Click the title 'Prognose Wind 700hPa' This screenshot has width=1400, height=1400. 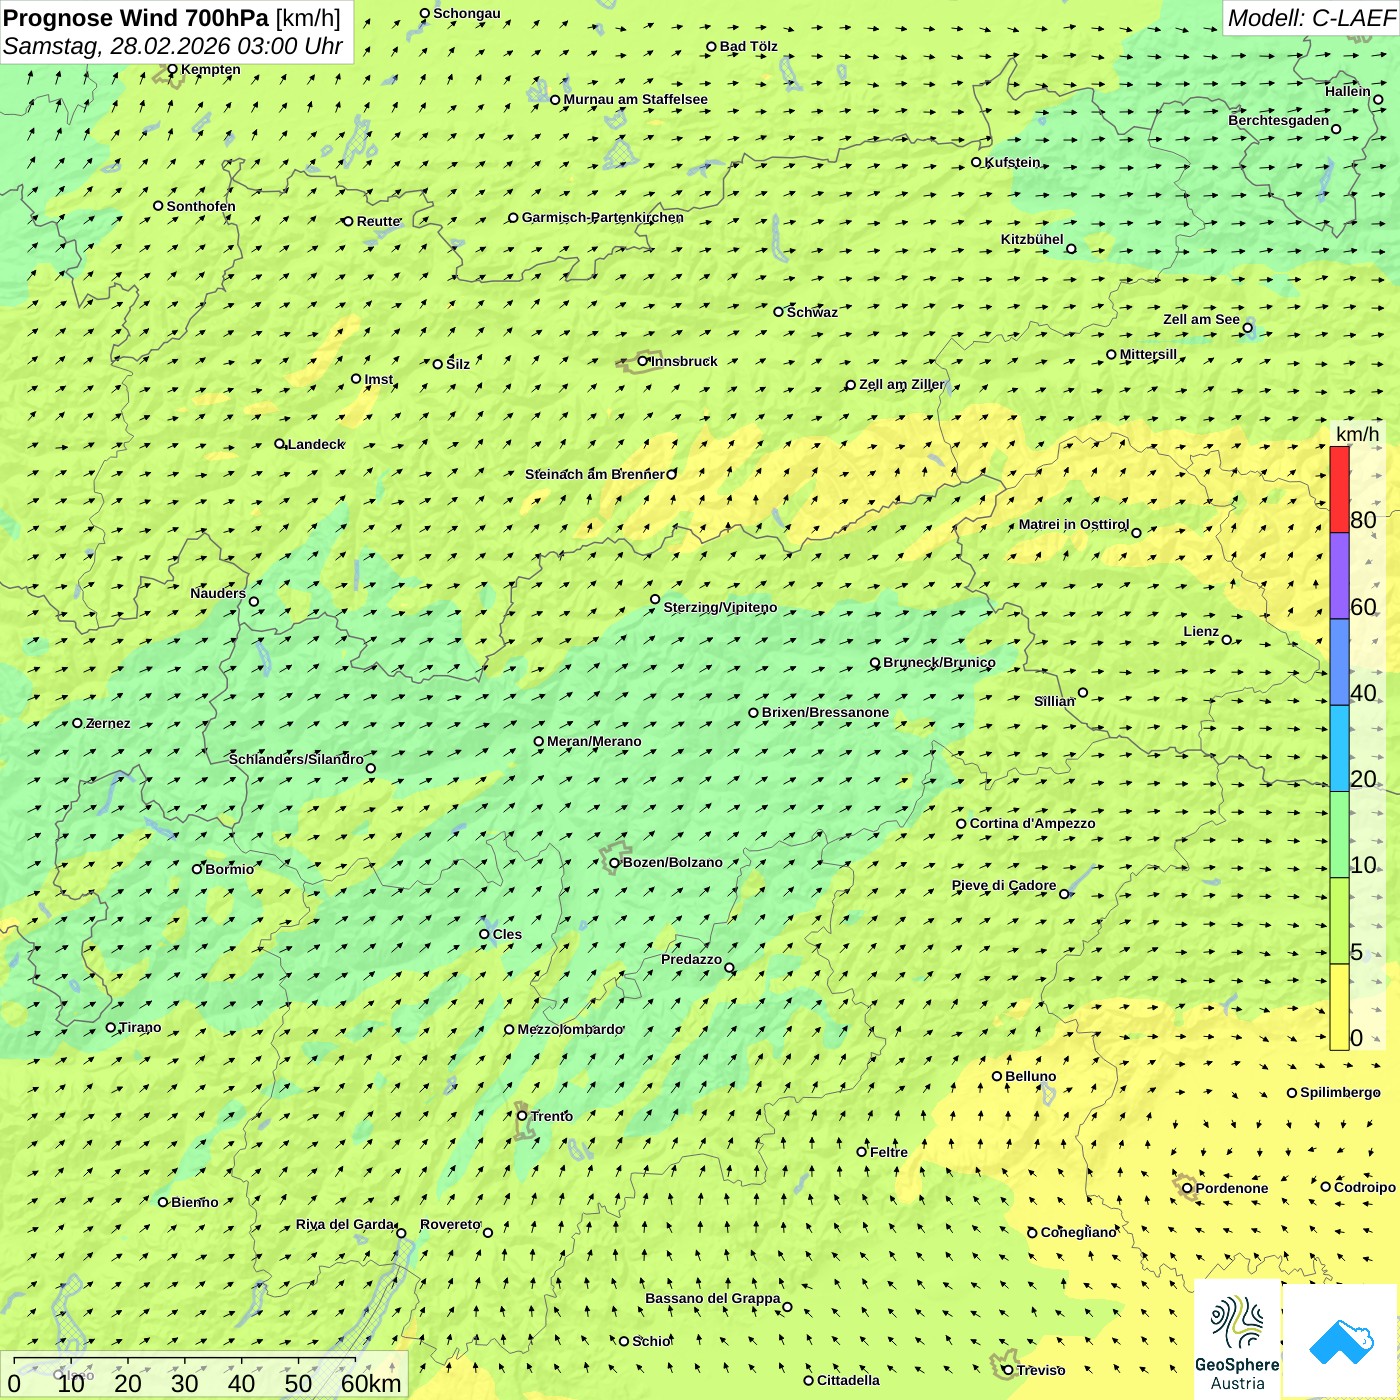point(136,18)
